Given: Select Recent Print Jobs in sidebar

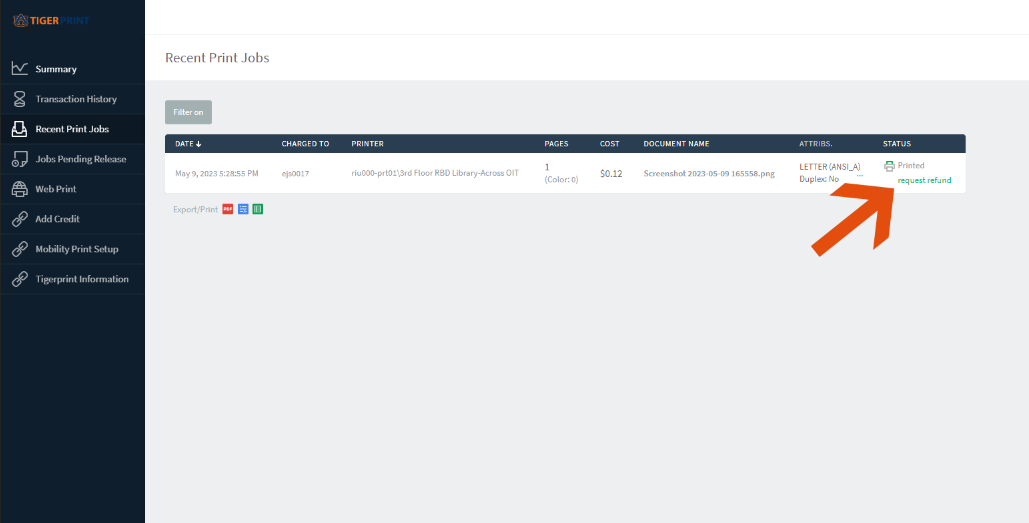Looking at the screenshot, I should click(72, 129).
